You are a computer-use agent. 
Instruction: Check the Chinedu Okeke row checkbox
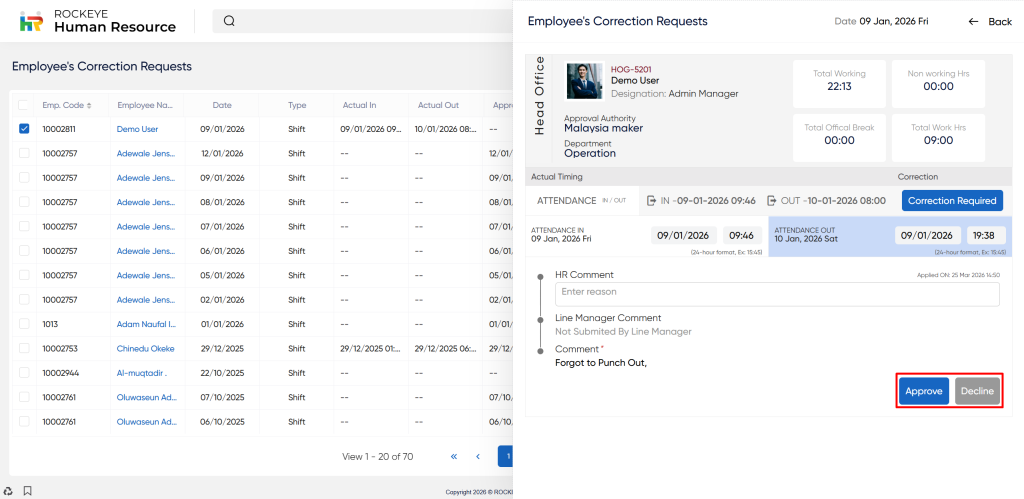(x=24, y=348)
